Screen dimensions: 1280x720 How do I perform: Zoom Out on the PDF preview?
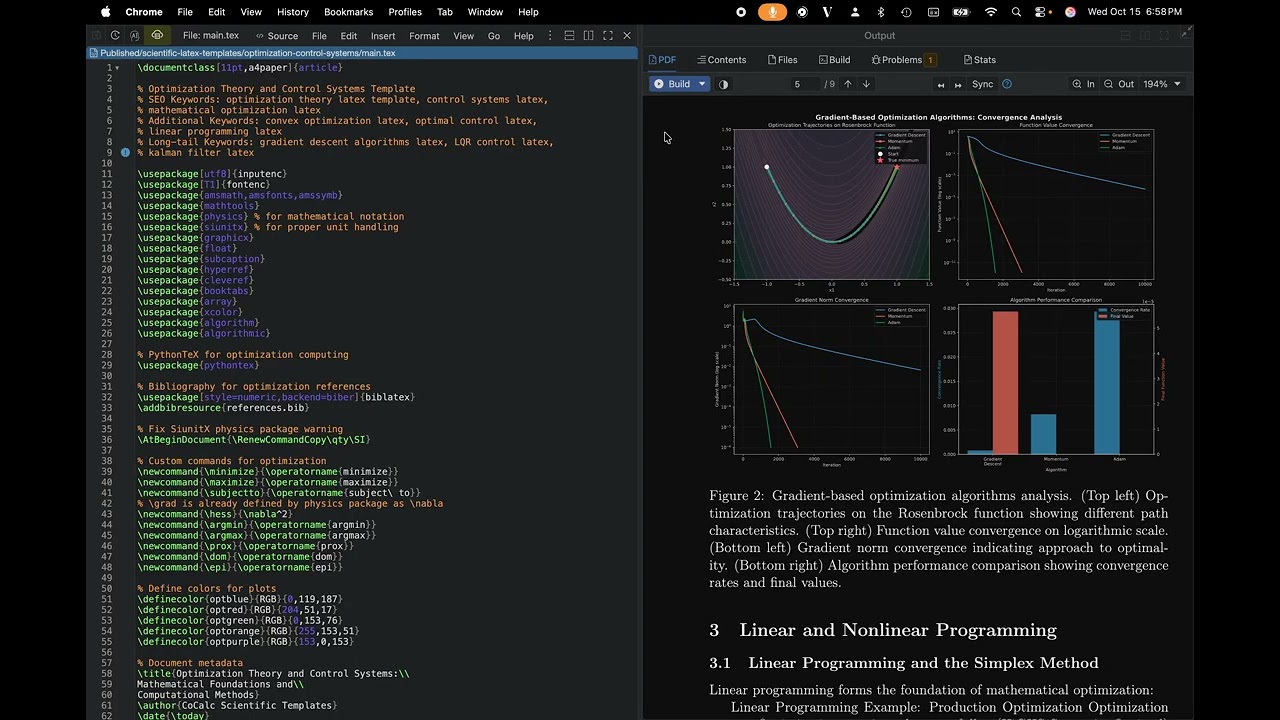[1119, 84]
